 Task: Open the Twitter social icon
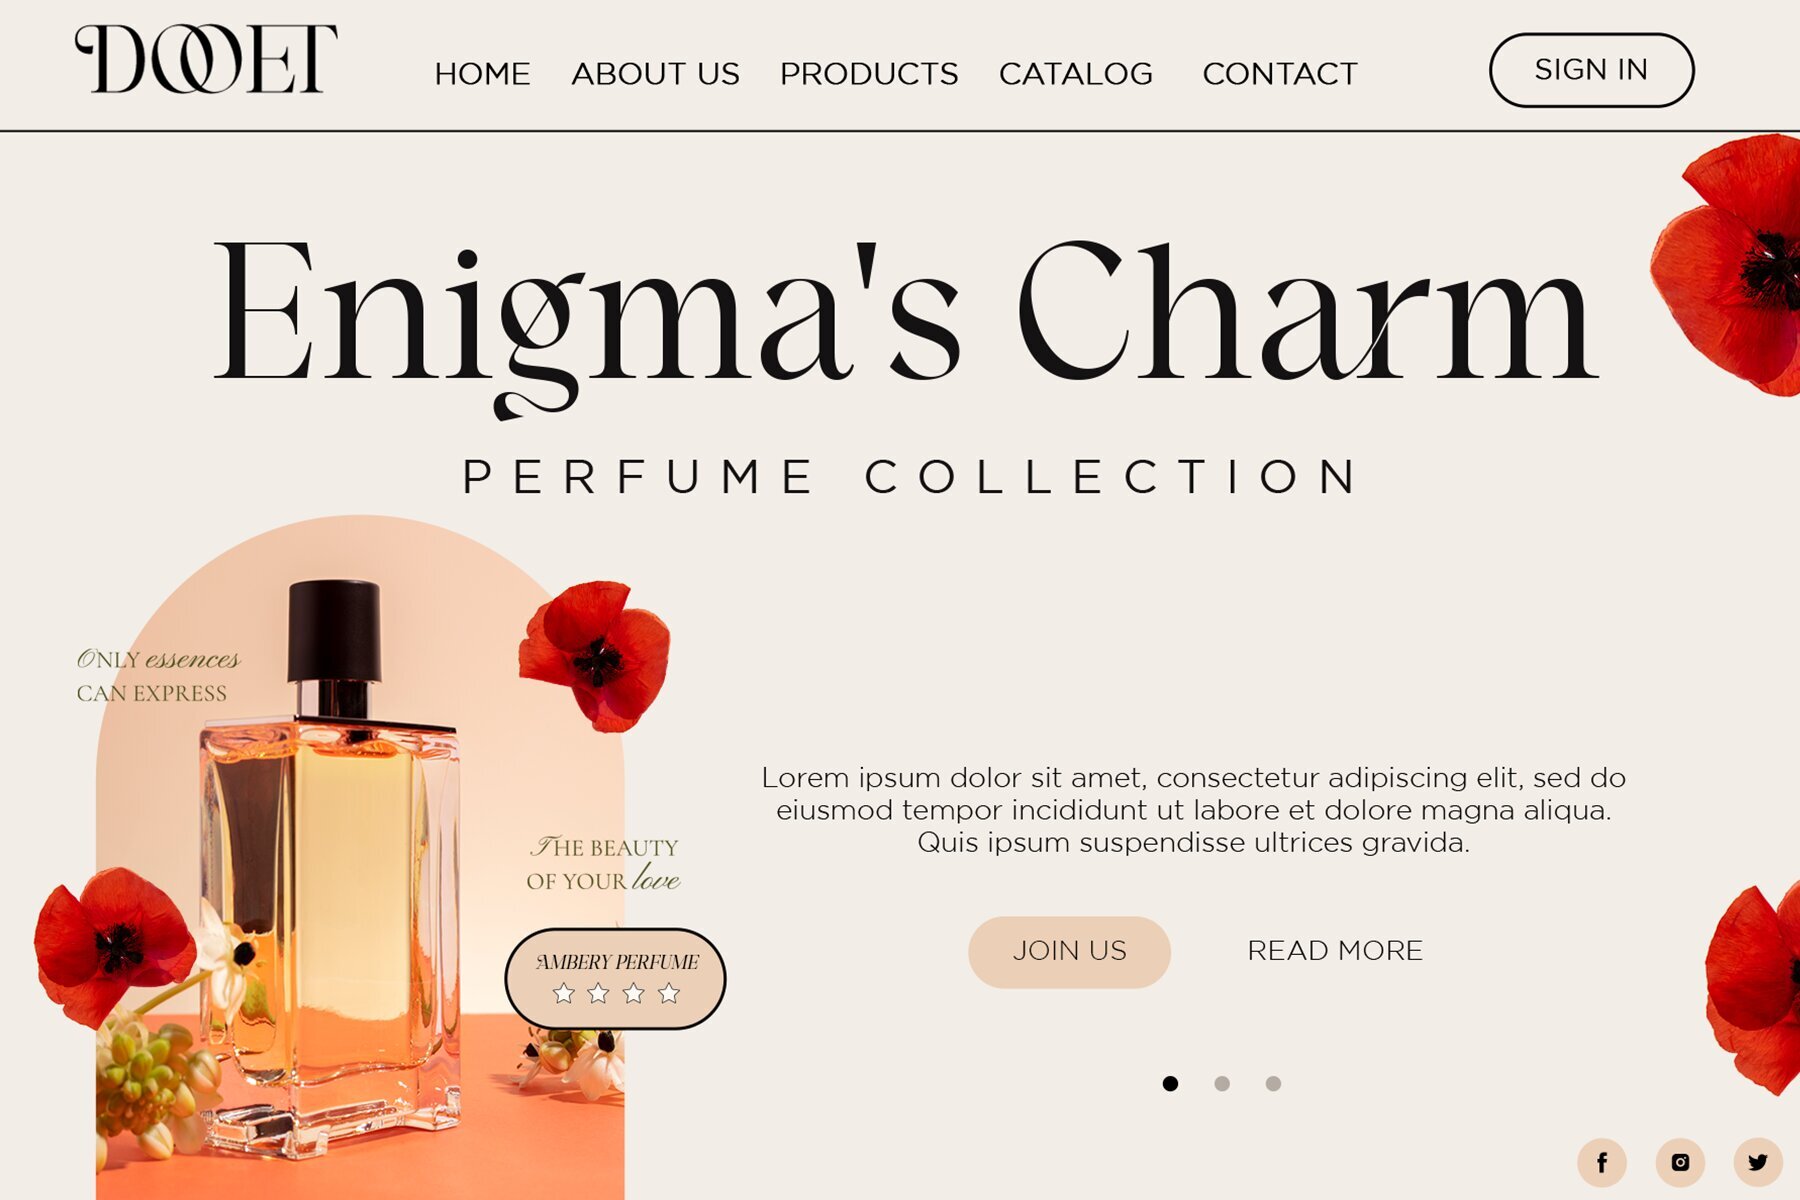coord(1758,1162)
